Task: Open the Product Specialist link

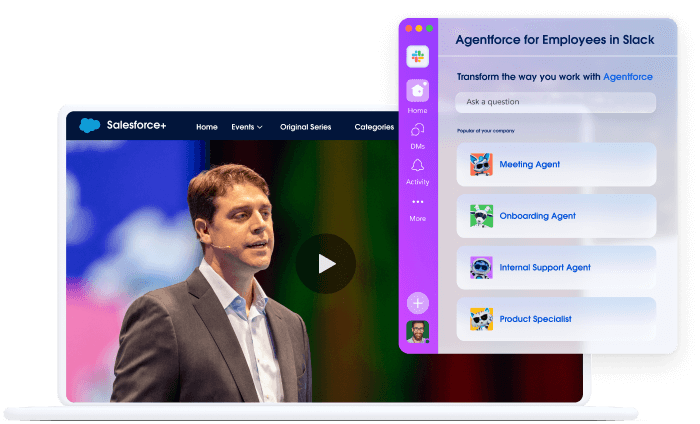Action: point(535,319)
